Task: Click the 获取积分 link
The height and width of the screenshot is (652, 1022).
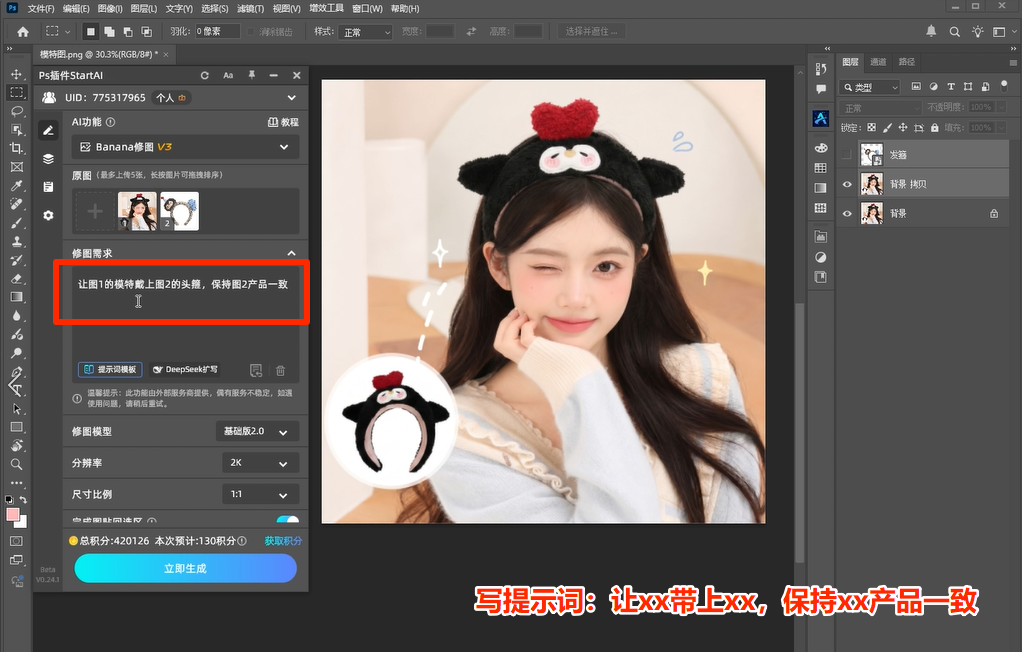Action: [x=283, y=541]
